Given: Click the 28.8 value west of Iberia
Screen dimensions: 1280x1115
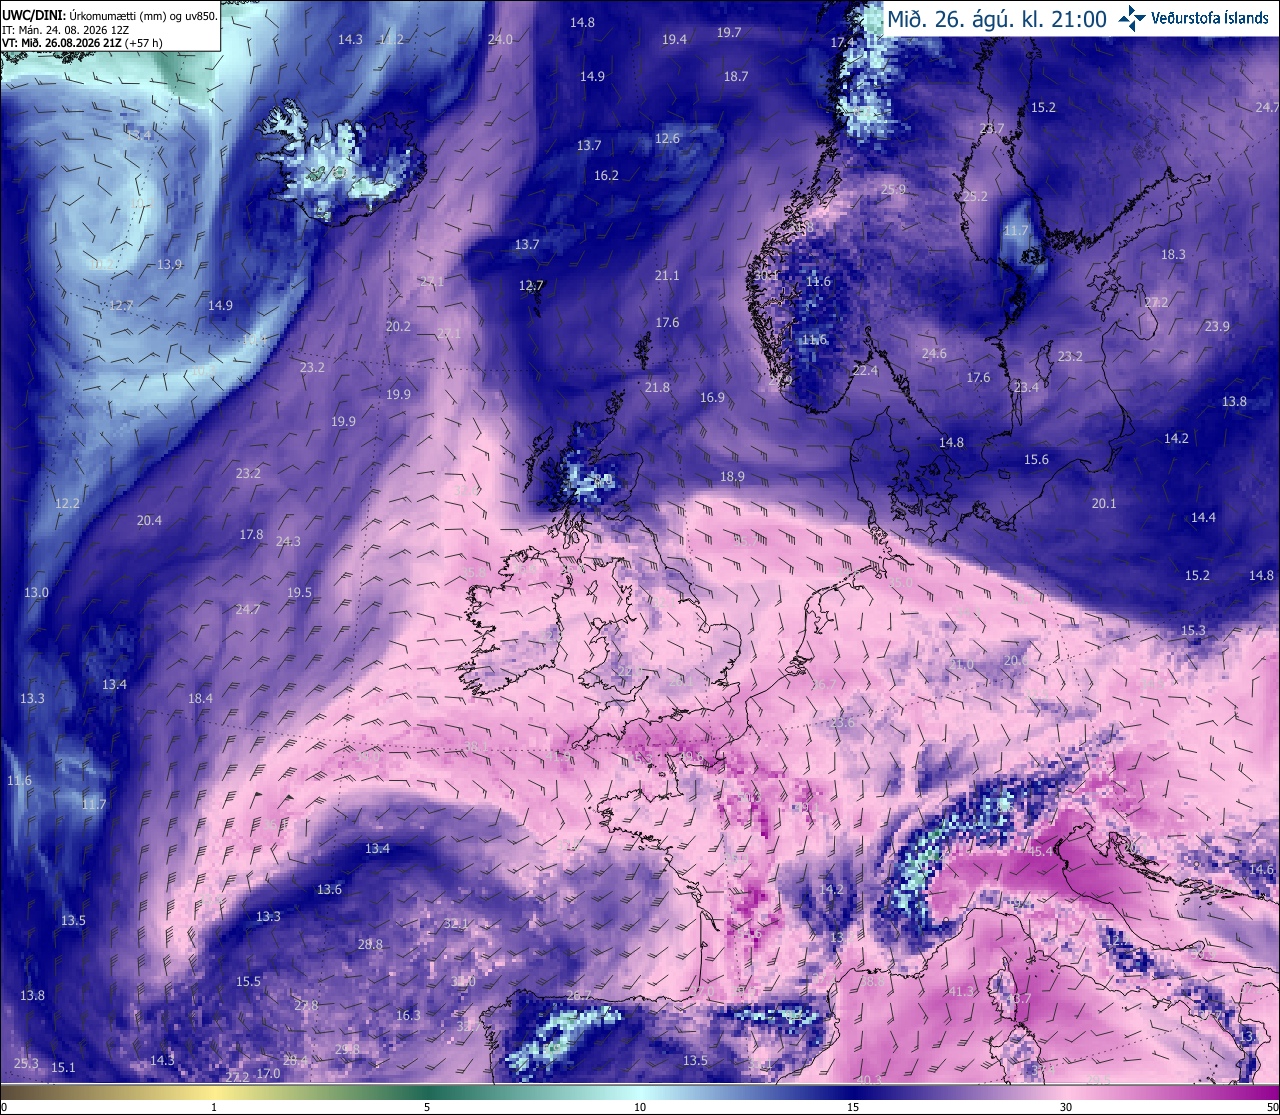Looking at the screenshot, I should click(x=370, y=944).
